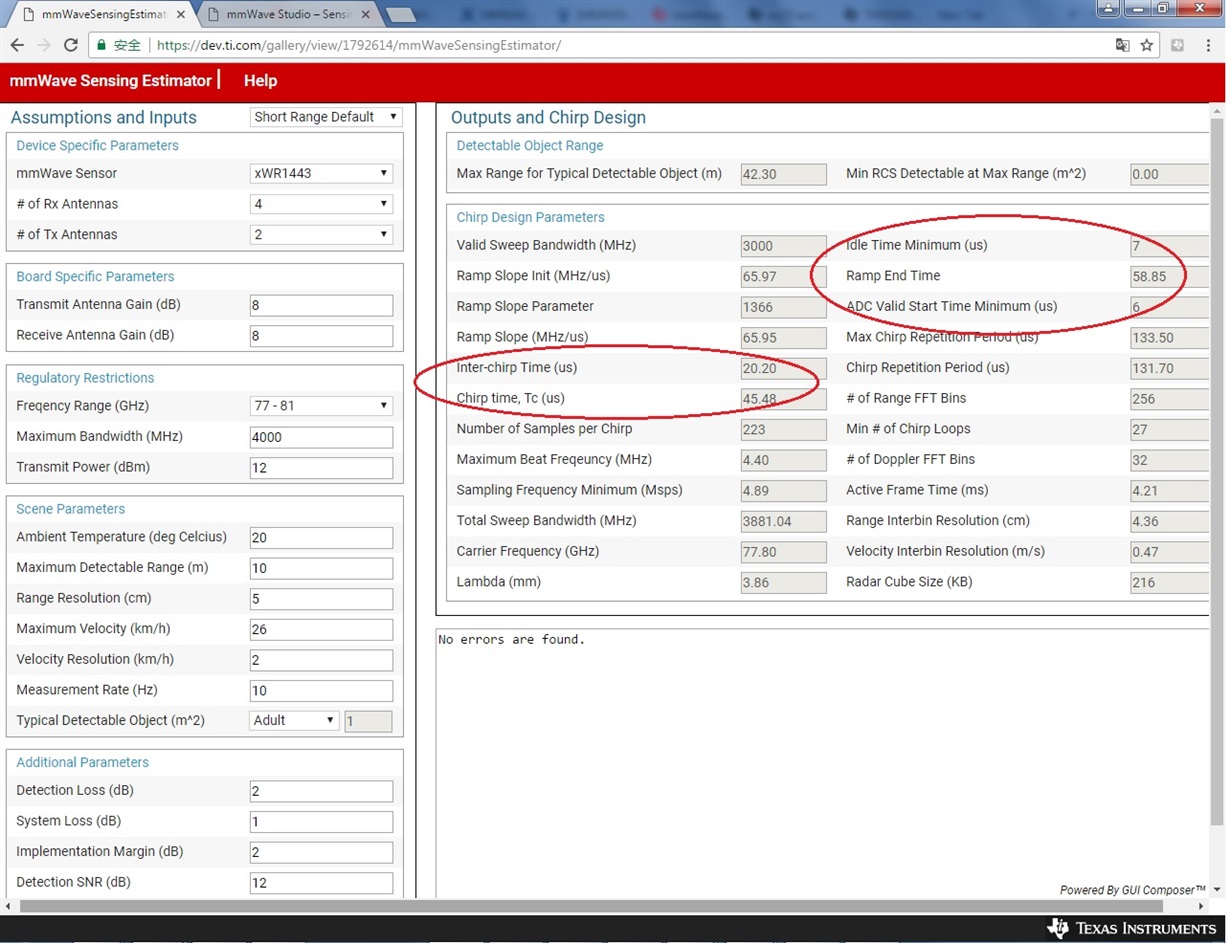This screenshot has width=1230, height=943.
Task: Click the Number of Samples value 223
Action: tap(784, 429)
